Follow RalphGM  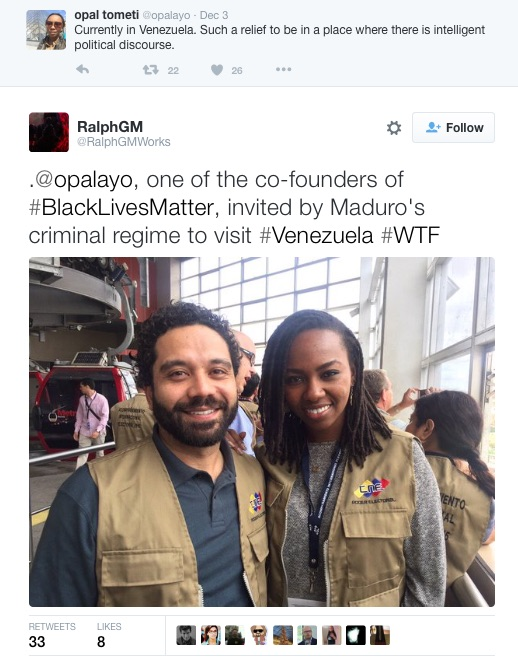coord(453,127)
